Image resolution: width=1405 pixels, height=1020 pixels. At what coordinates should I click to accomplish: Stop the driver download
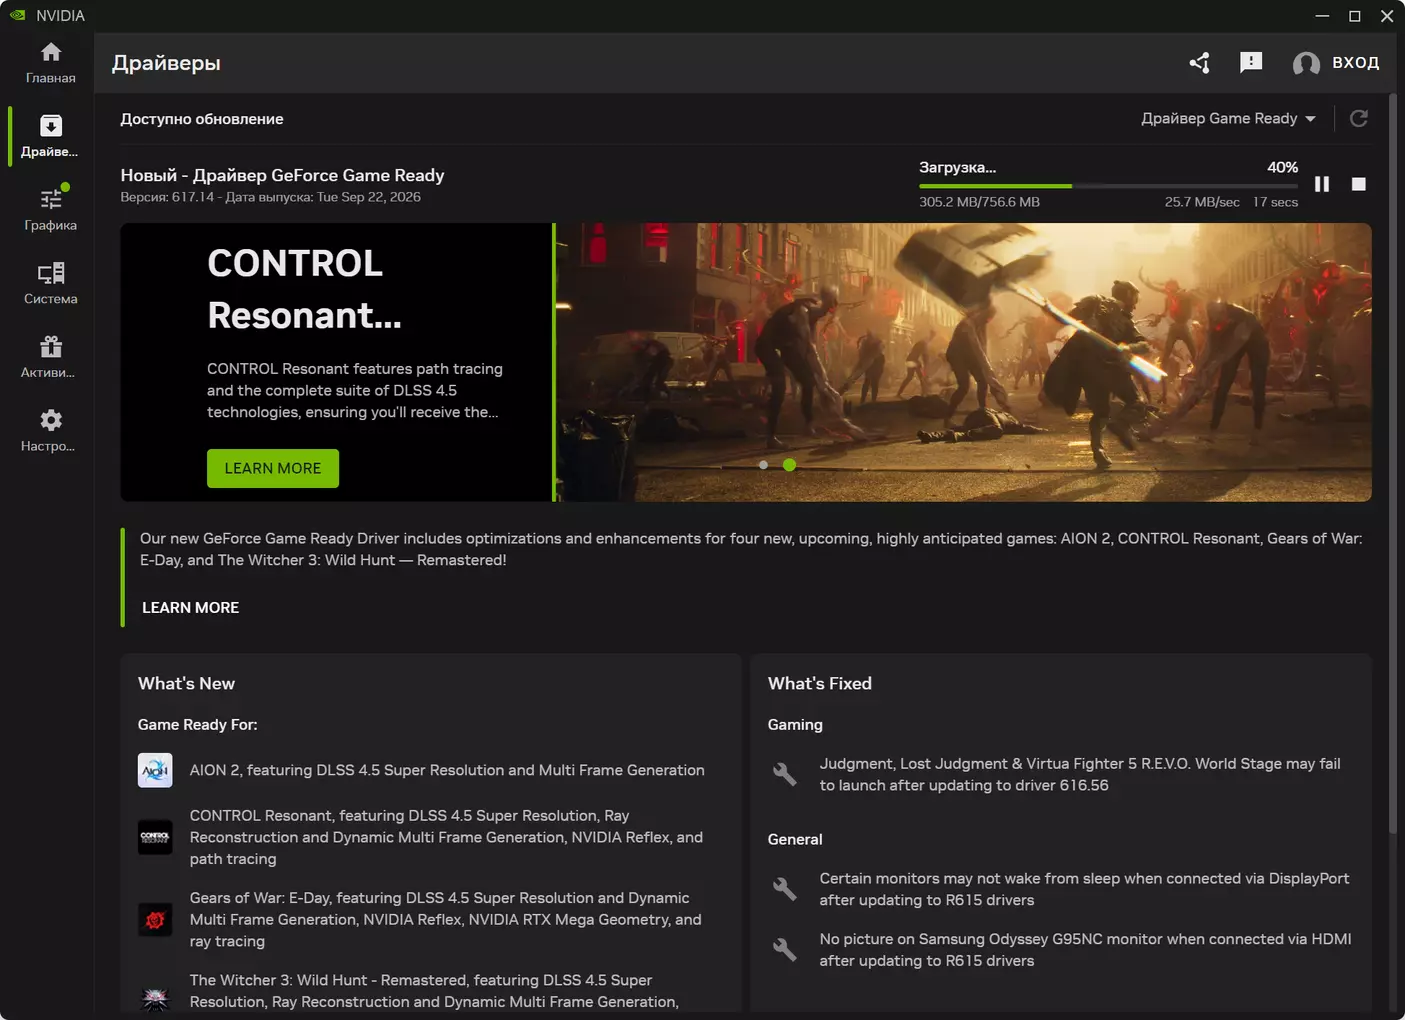1358,184
